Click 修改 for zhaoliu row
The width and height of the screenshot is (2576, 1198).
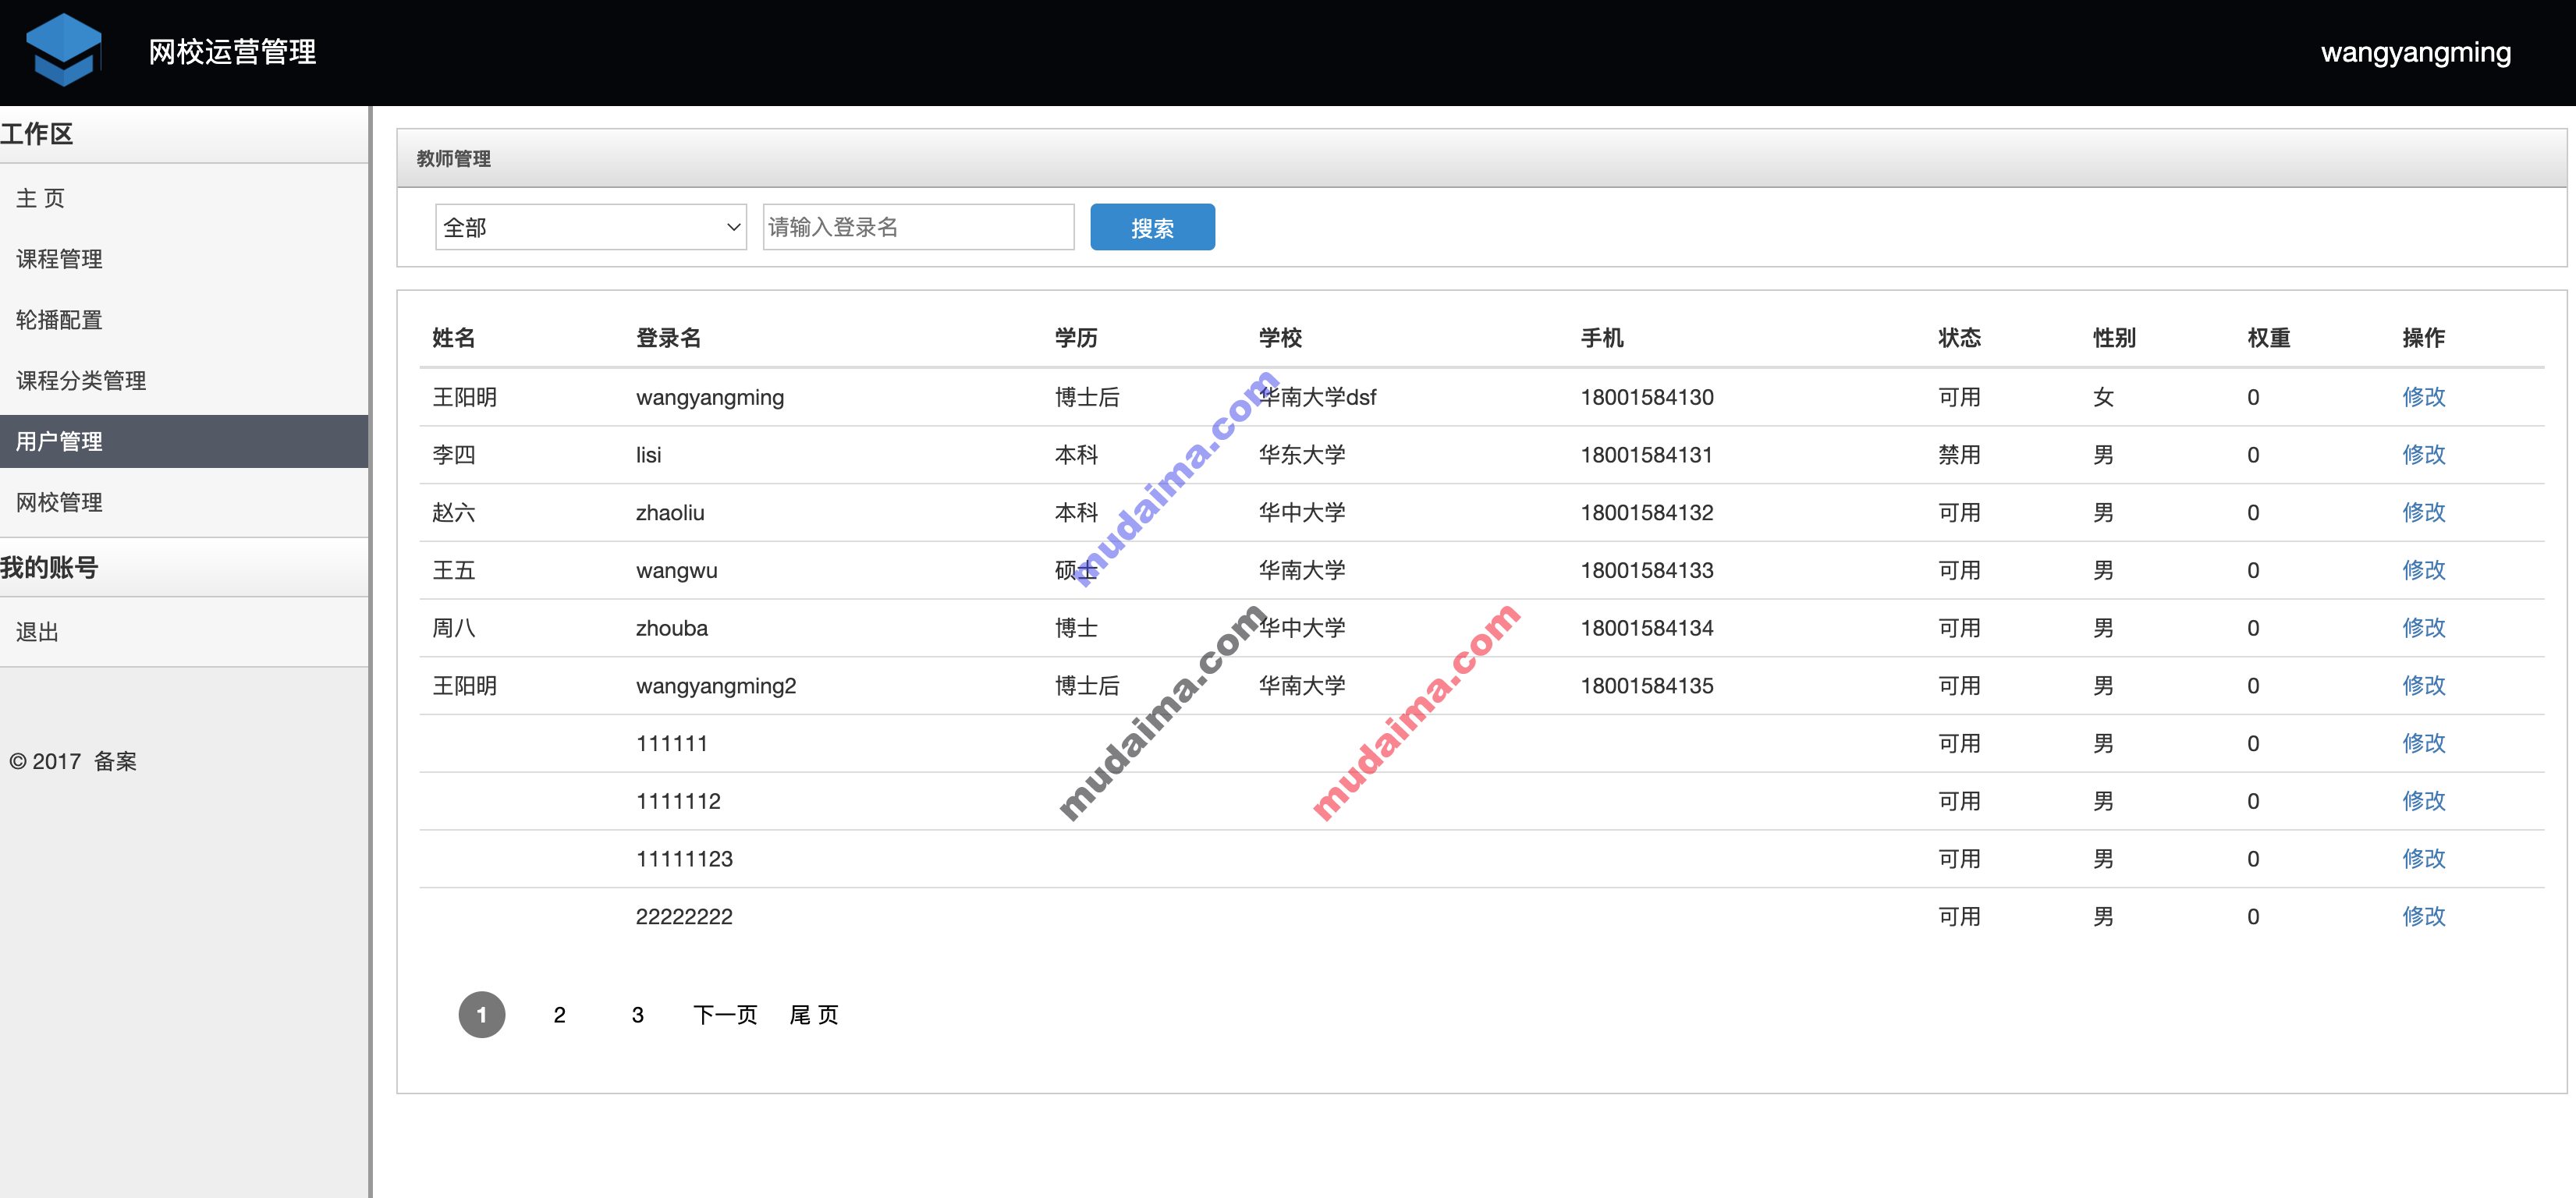(2423, 513)
